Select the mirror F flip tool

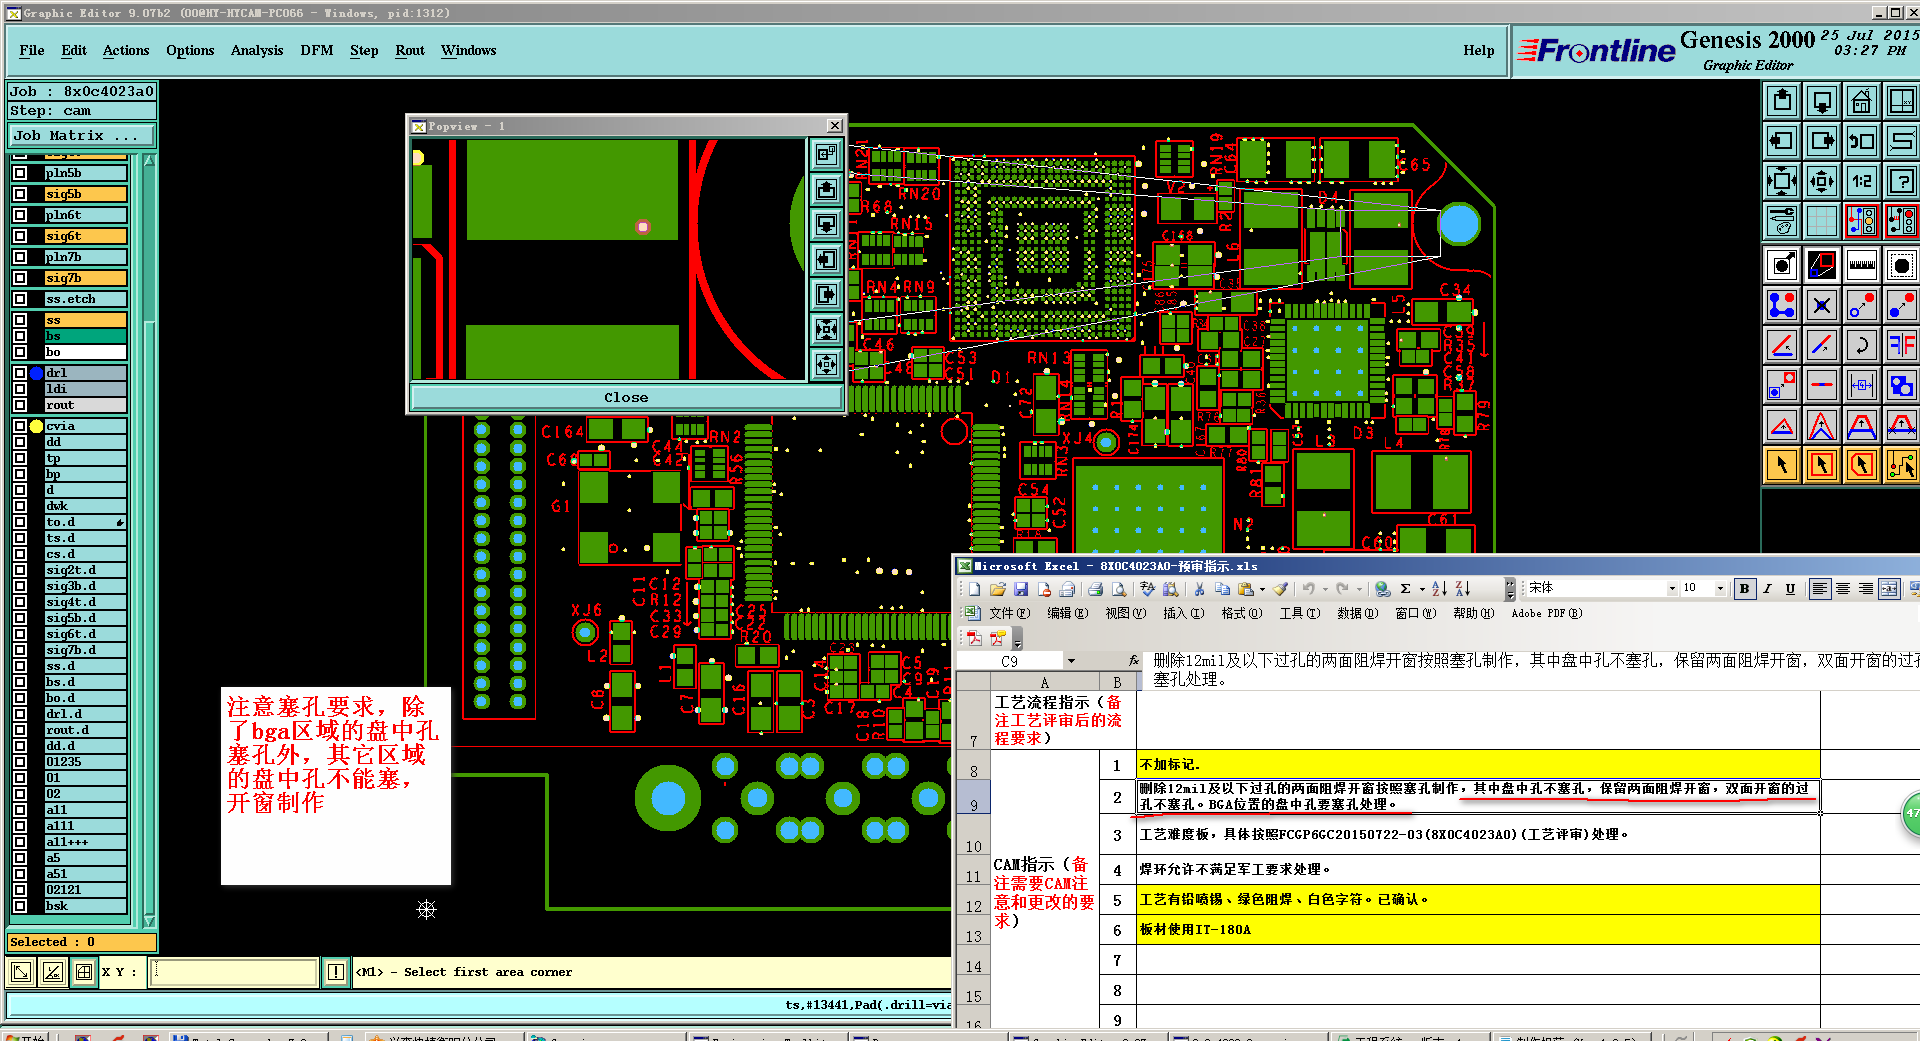point(1901,345)
